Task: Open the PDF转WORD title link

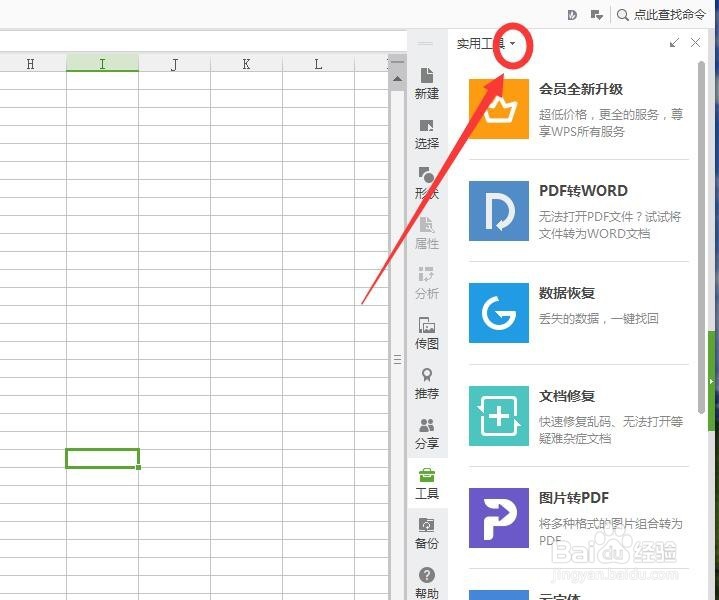Action: pyautogui.click(x=583, y=191)
